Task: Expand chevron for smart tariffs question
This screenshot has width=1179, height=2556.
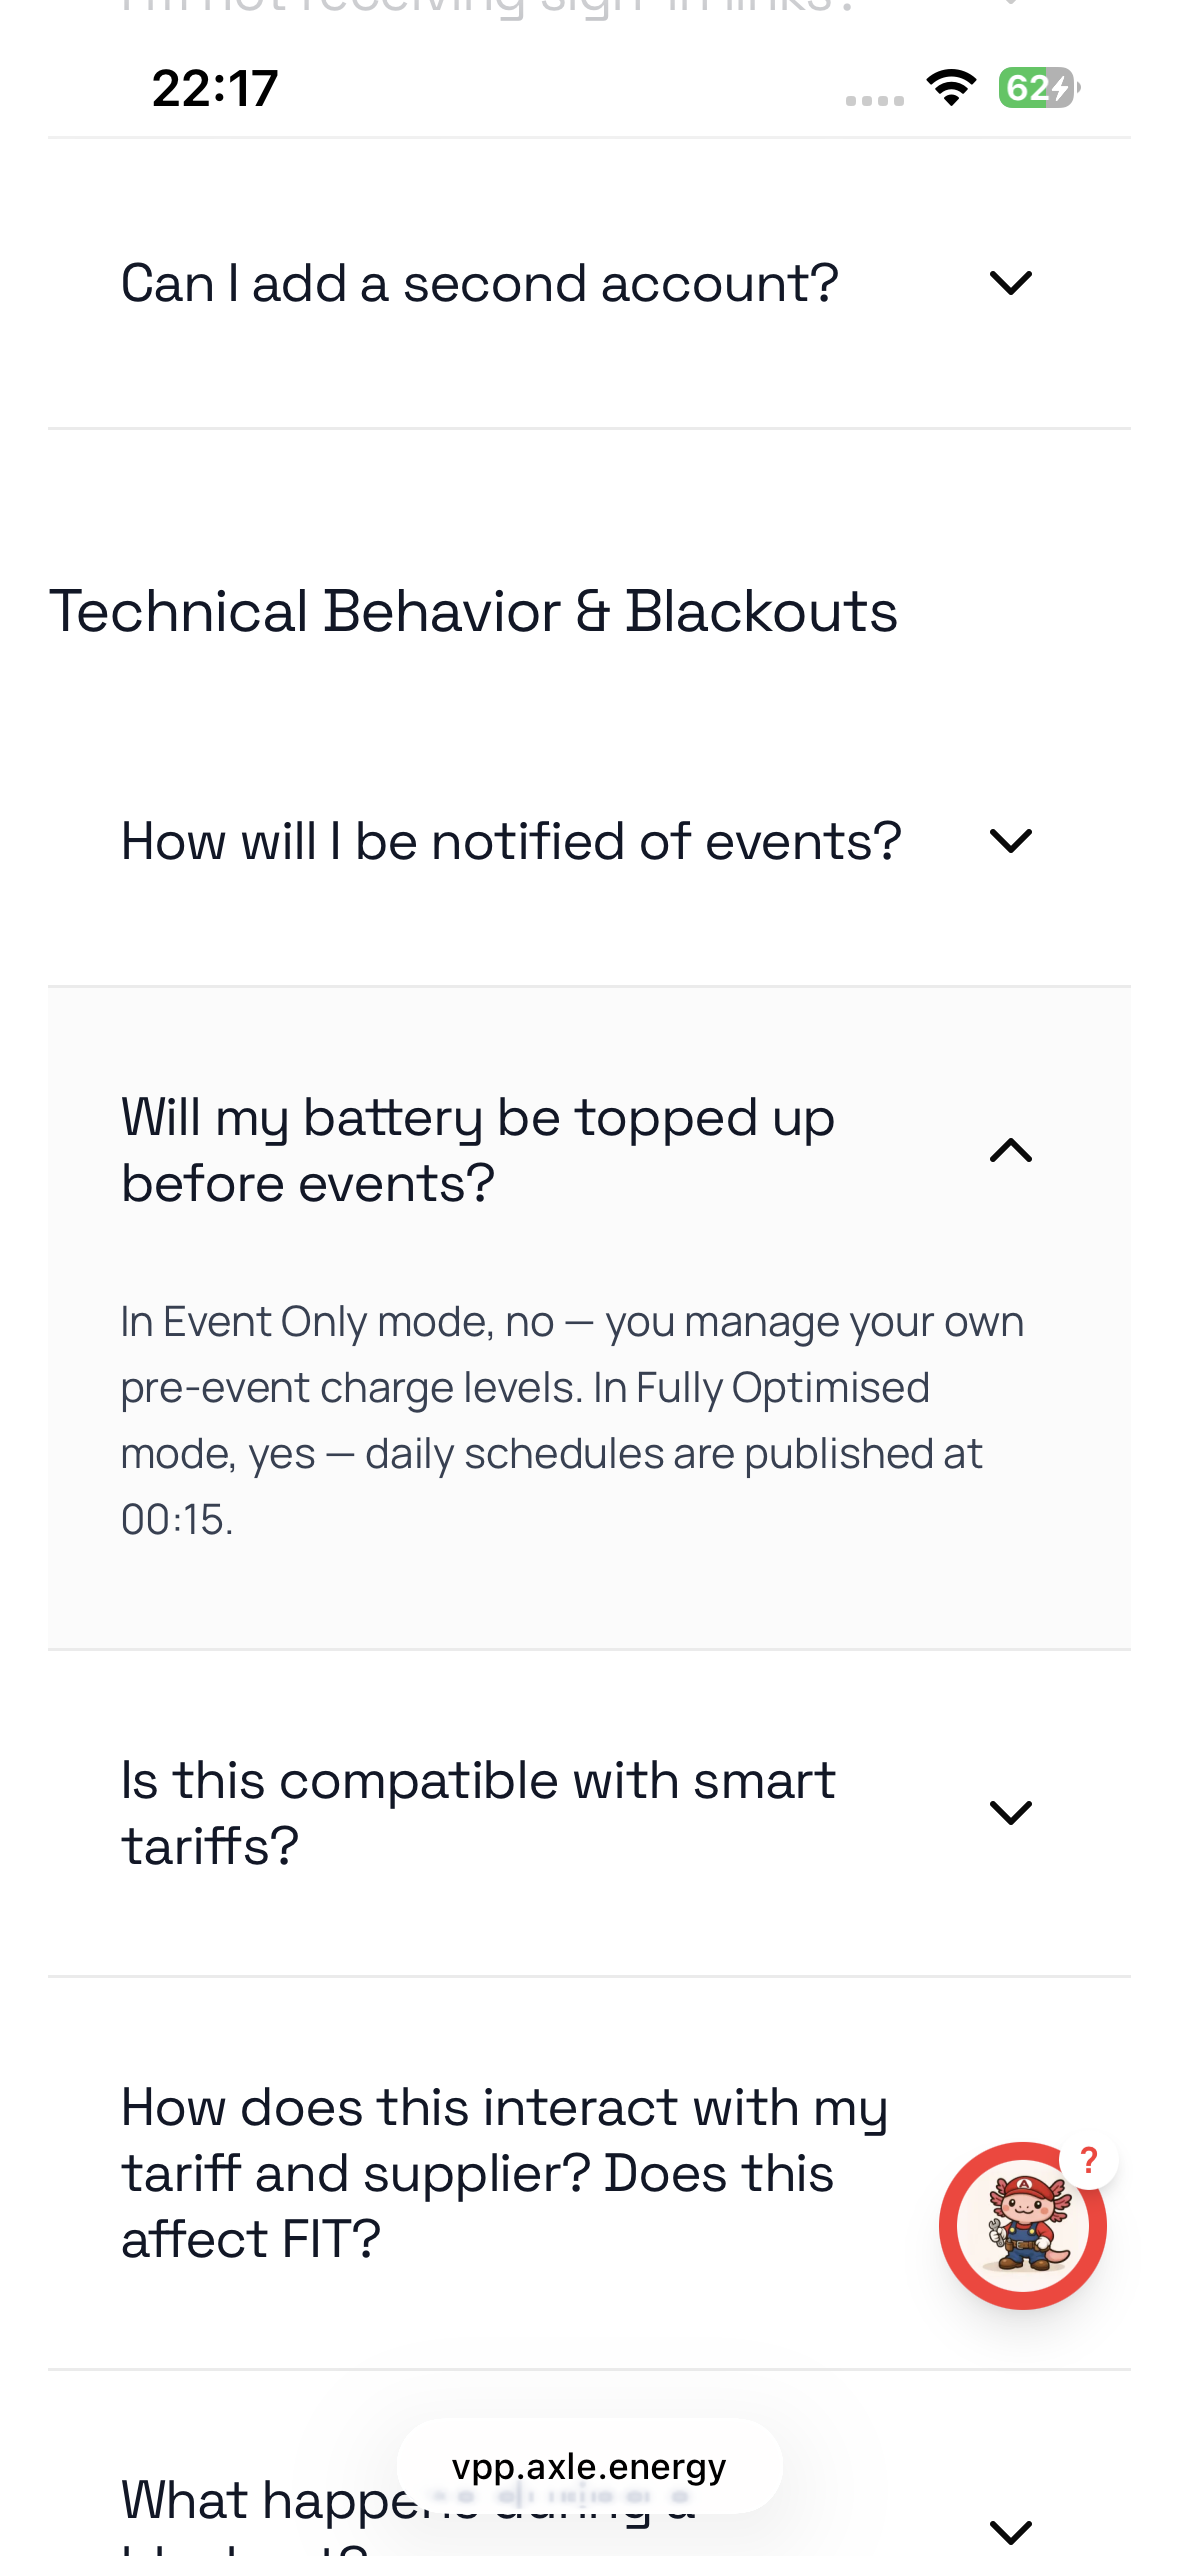Action: coord(1010,1812)
